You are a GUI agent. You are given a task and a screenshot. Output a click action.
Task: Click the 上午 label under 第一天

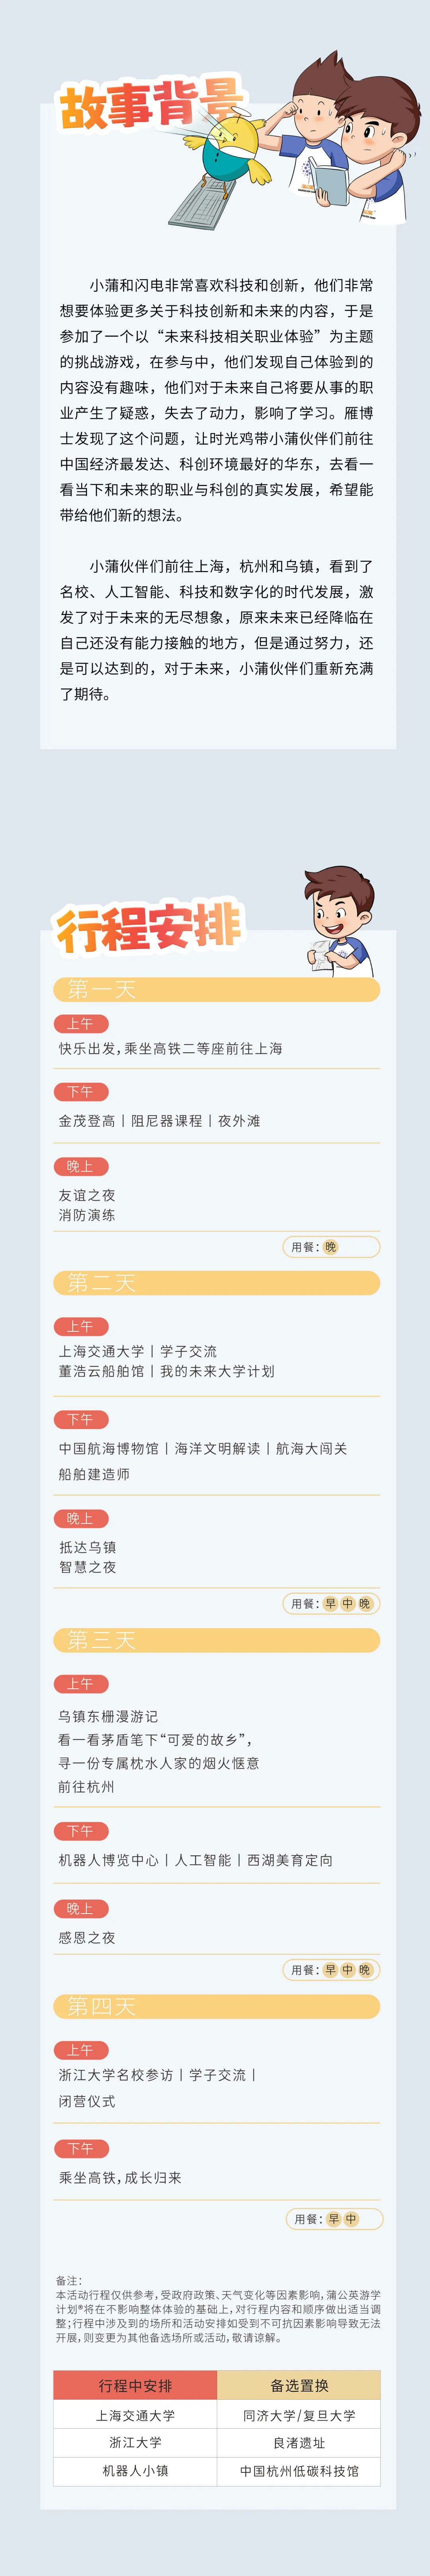pyautogui.click(x=80, y=1023)
